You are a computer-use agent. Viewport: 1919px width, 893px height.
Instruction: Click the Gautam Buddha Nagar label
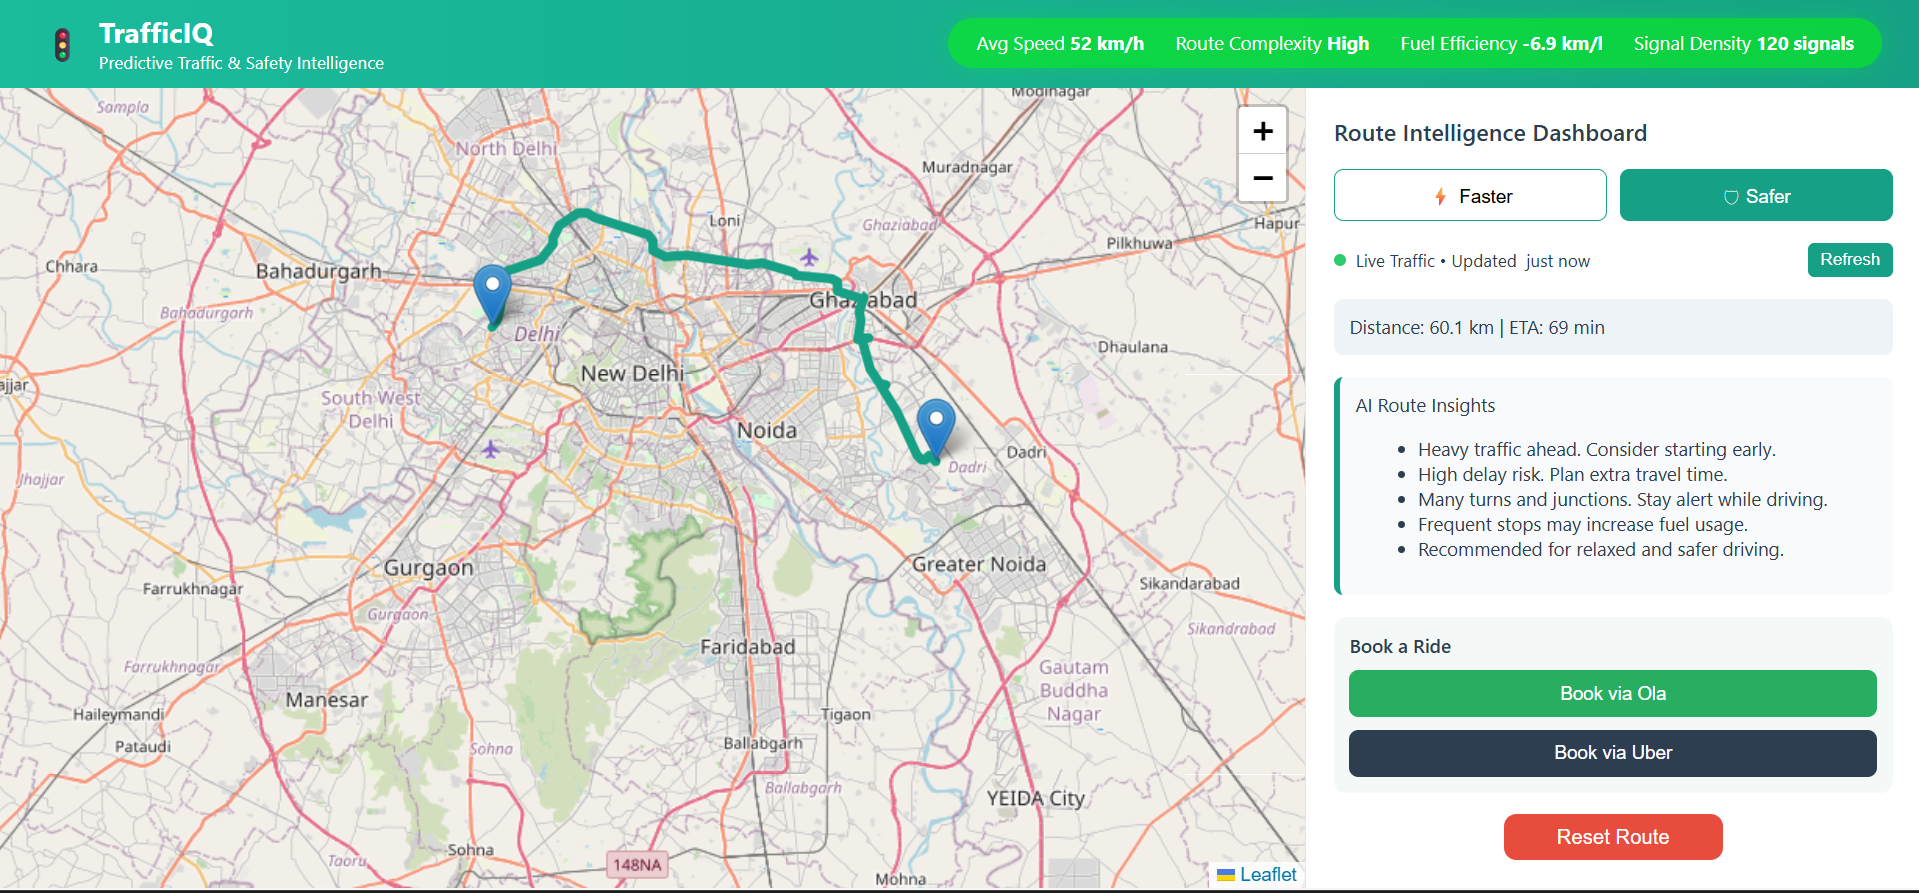point(1073,691)
